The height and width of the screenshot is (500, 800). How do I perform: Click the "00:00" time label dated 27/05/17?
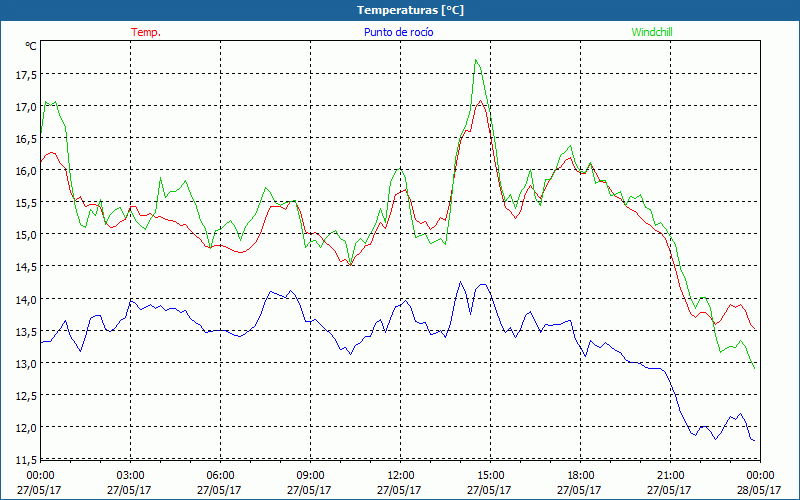pos(39,475)
